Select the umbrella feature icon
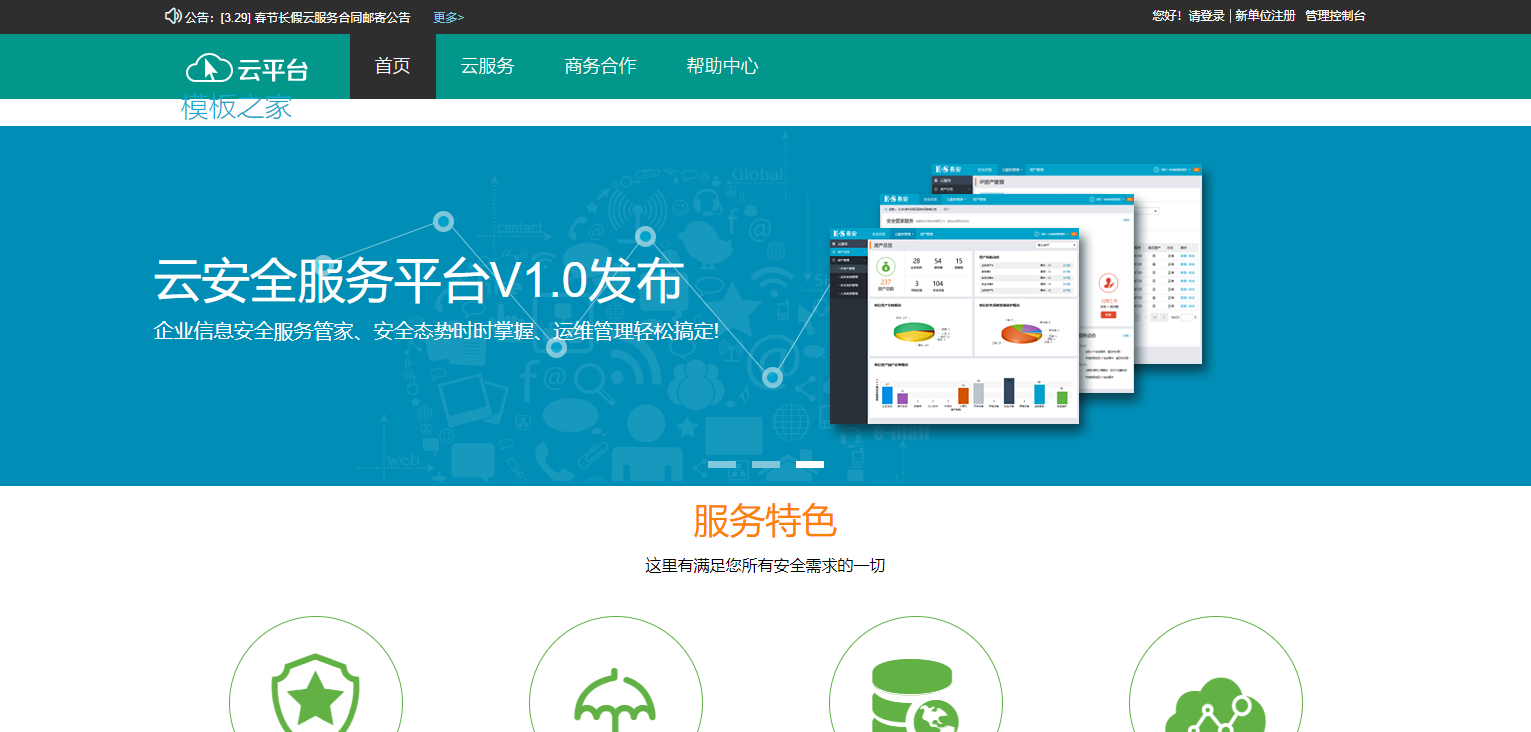Screen dimensions: 1531x732 tap(616, 696)
